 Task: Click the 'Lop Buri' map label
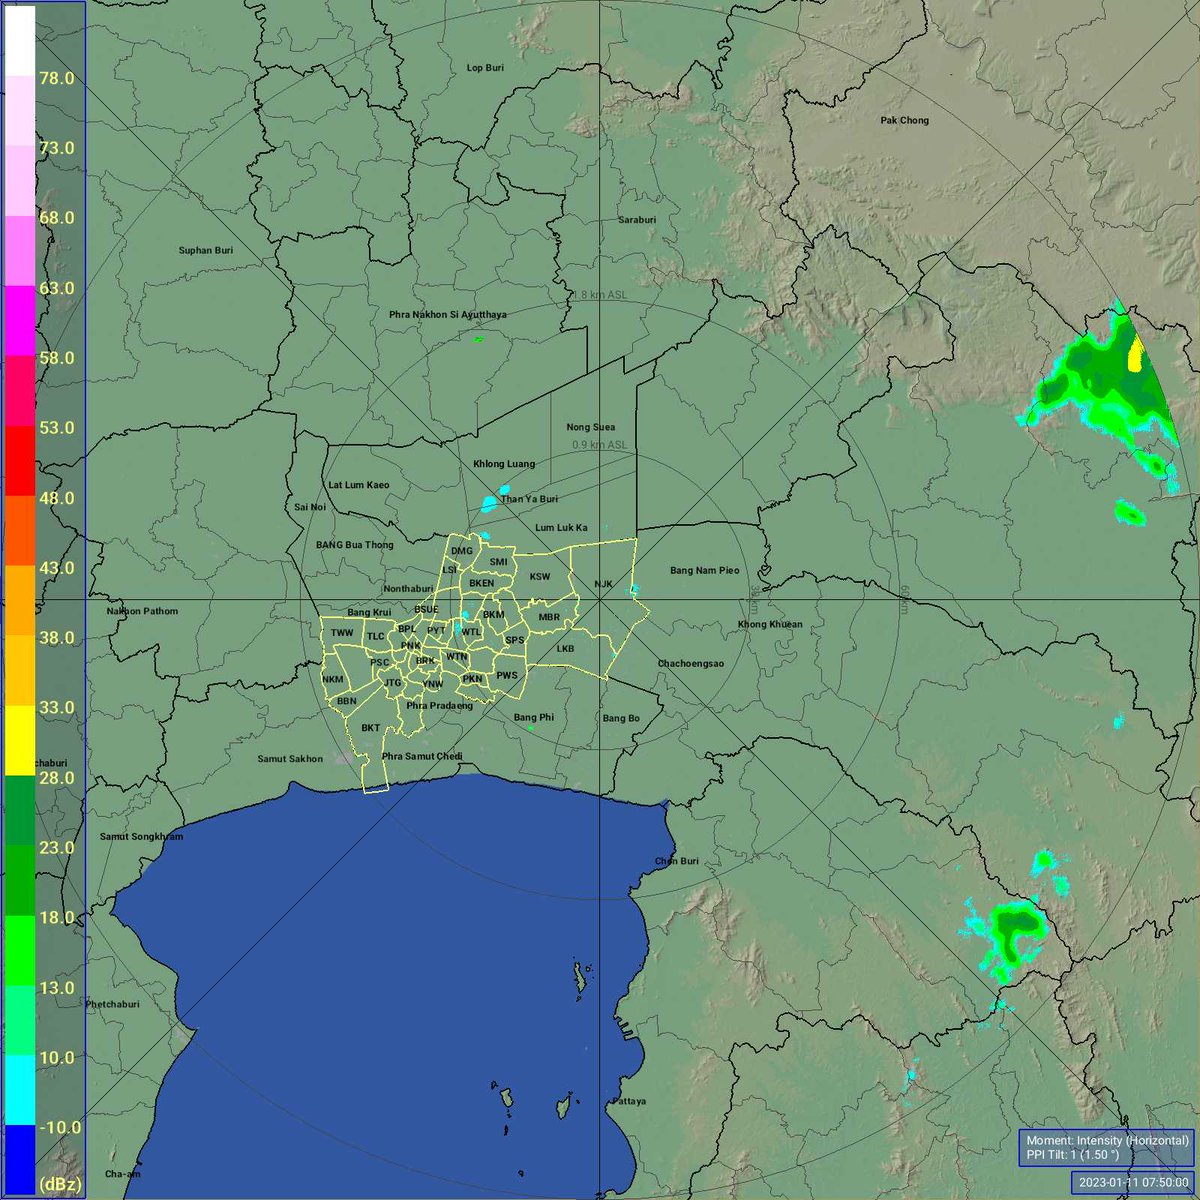click(x=486, y=68)
